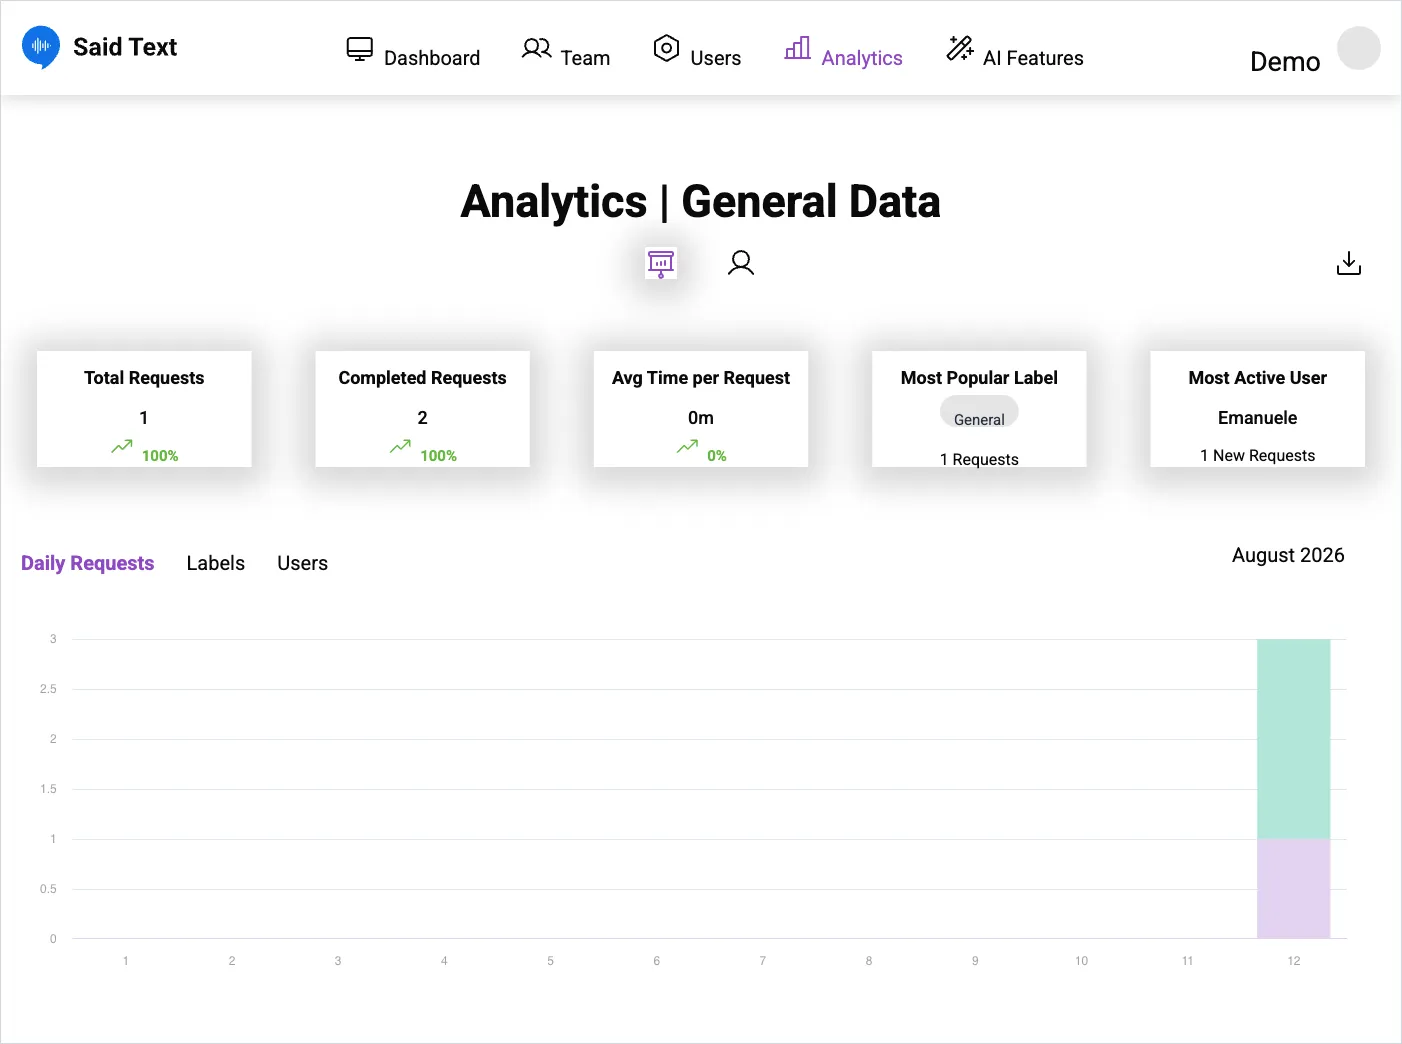Click the Completed Requests trend arrow icon
Viewport: 1402px width, 1044px height.
400,447
